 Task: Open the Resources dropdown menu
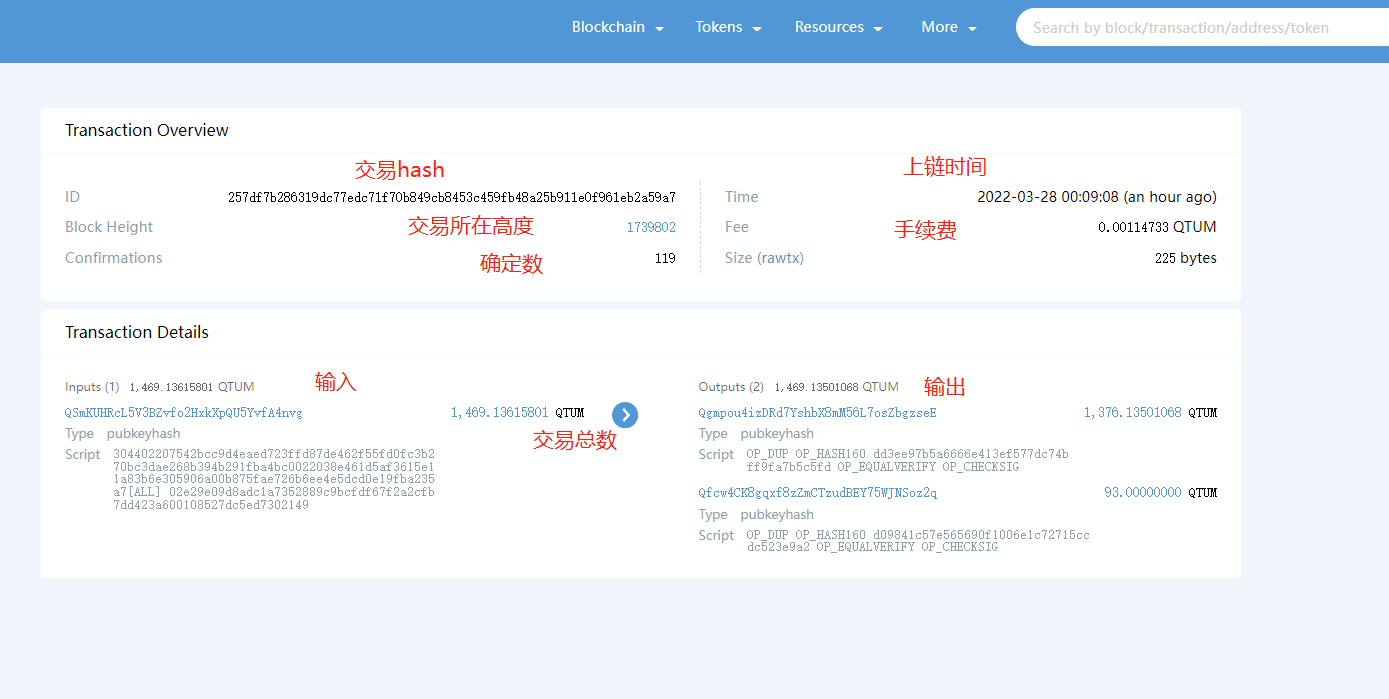[x=838, y=28]
